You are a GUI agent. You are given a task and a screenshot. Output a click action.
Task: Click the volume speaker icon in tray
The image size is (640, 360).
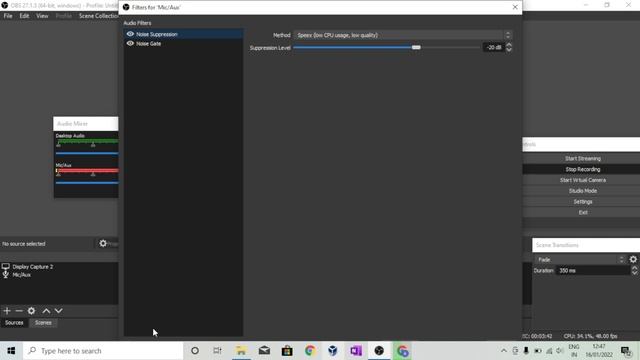[560, 351]
